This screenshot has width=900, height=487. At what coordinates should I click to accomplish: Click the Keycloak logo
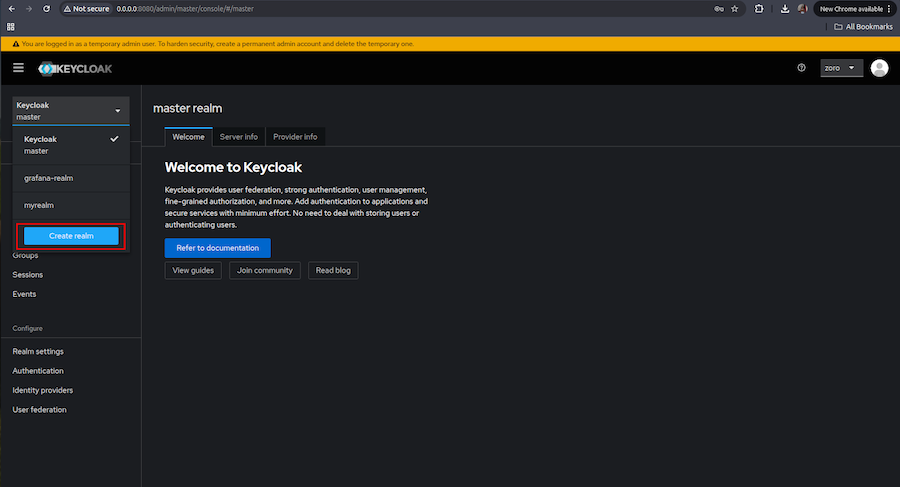click(75, 68)
